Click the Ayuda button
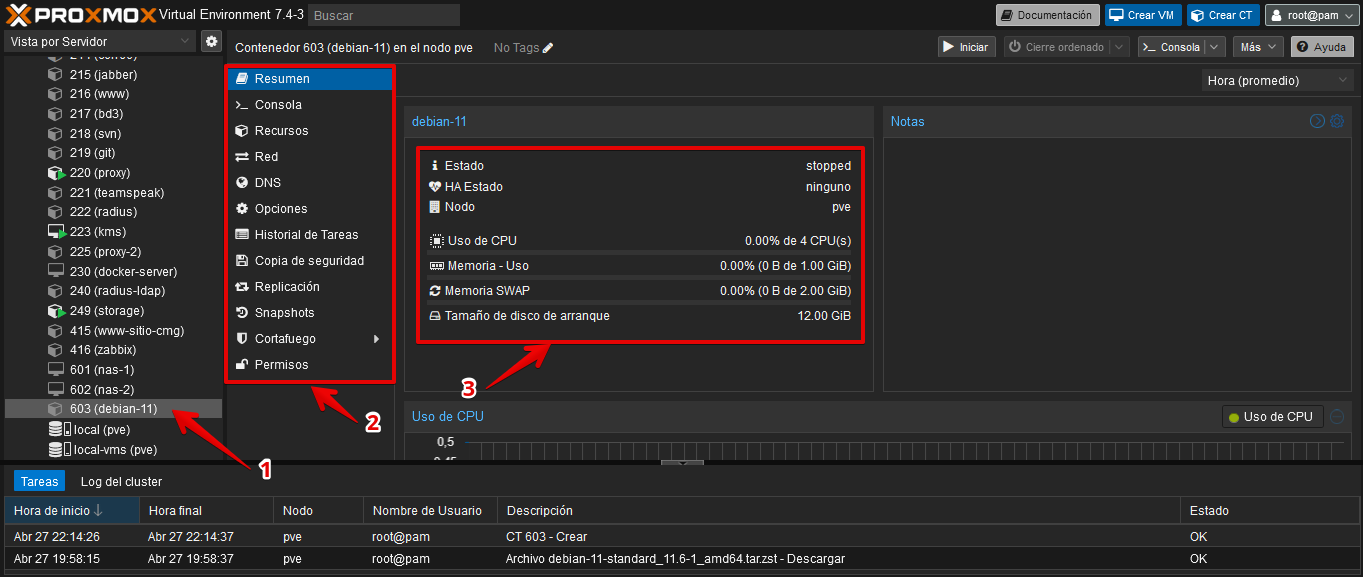Image resolution: width=1363 pixels, height=577 pixels. tap(1320, 47)
